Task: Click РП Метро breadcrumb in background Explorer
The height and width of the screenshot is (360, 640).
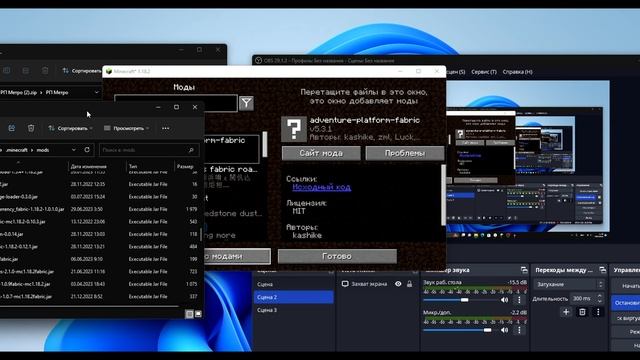Action: pyautogui.click(x=57, y=92)
